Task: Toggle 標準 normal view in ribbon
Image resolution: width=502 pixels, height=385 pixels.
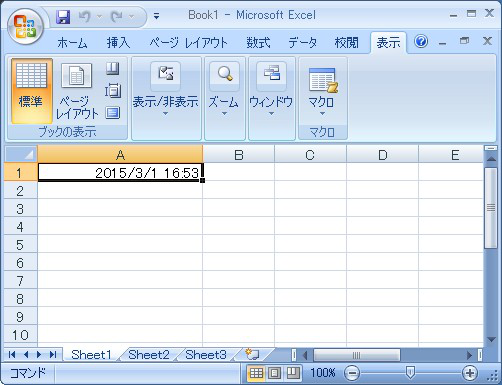Action: pyautogui.click(x=31, y=91)
